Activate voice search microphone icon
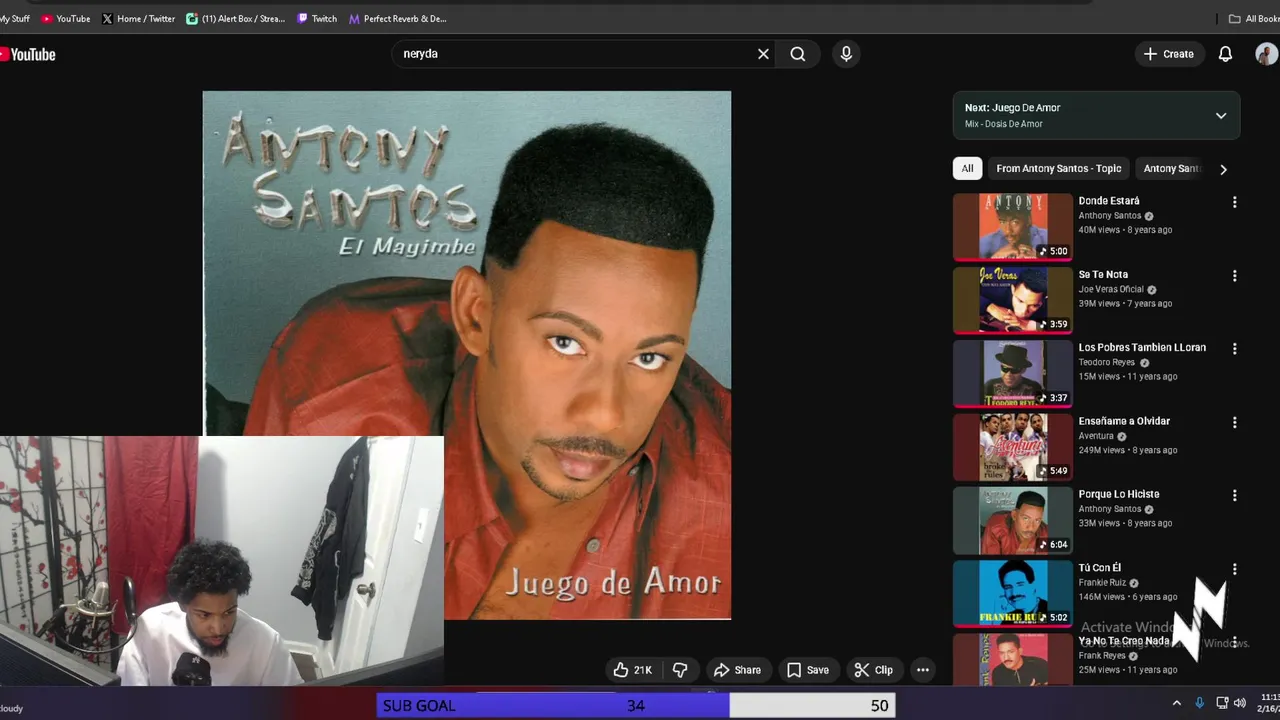This screenshot has width=1280, height=720. coord(846,54)
